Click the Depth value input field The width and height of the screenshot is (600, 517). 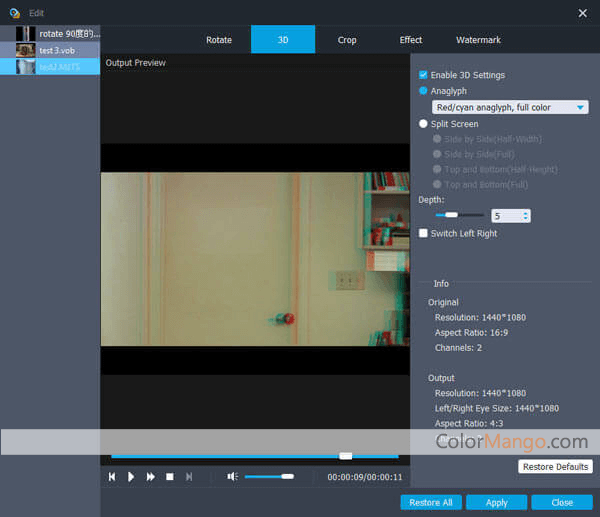(x=505, y=215)
